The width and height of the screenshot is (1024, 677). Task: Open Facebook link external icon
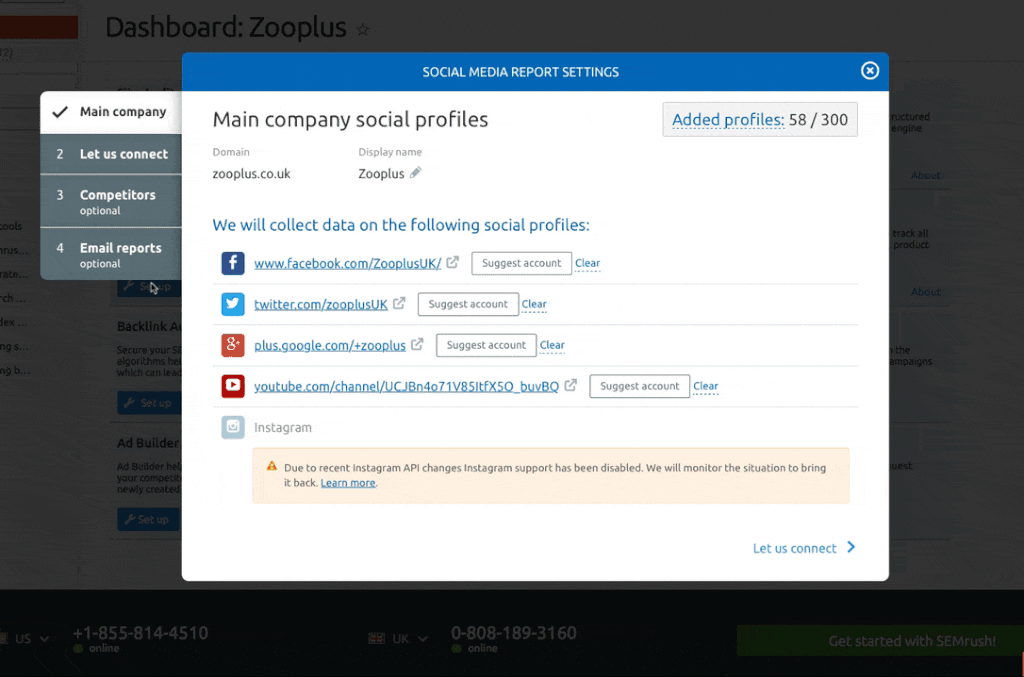(453, 262)
